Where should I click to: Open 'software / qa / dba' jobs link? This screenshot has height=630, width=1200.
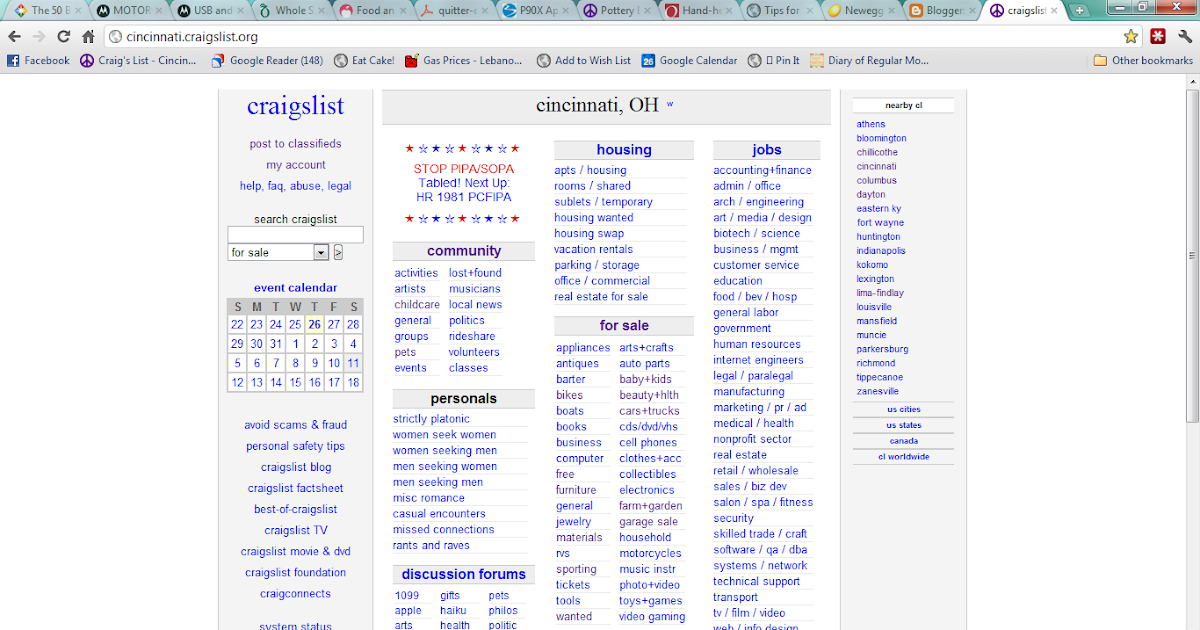(760, 550)
